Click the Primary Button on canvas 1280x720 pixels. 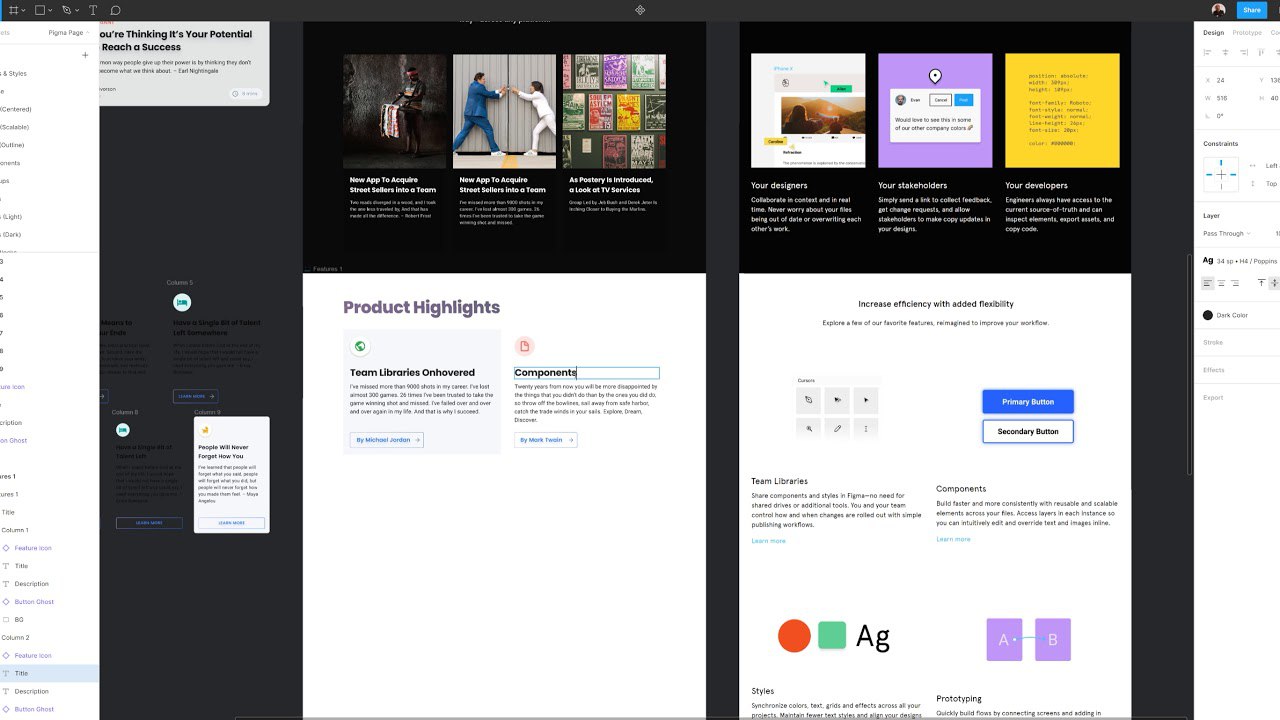(1028, 402)
